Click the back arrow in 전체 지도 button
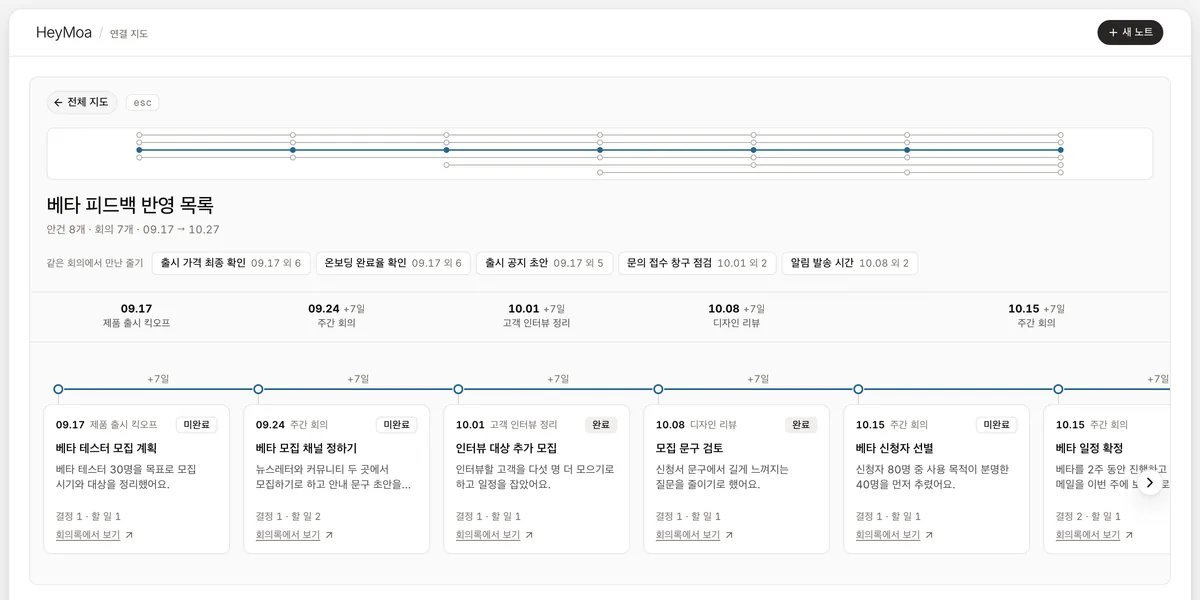This screenshot has width=1200, height=600. [x=58, y=102]
